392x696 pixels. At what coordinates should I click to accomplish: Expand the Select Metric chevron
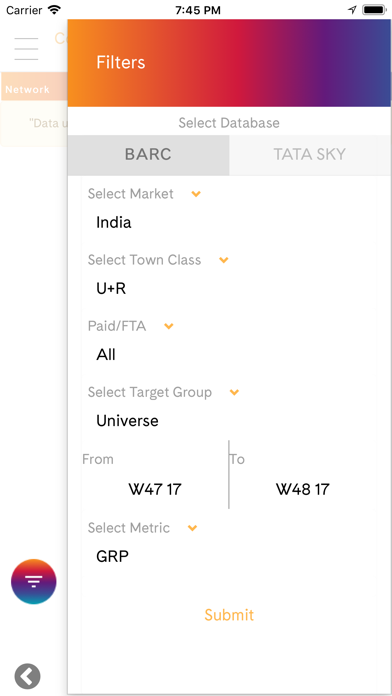pos(192,528)
